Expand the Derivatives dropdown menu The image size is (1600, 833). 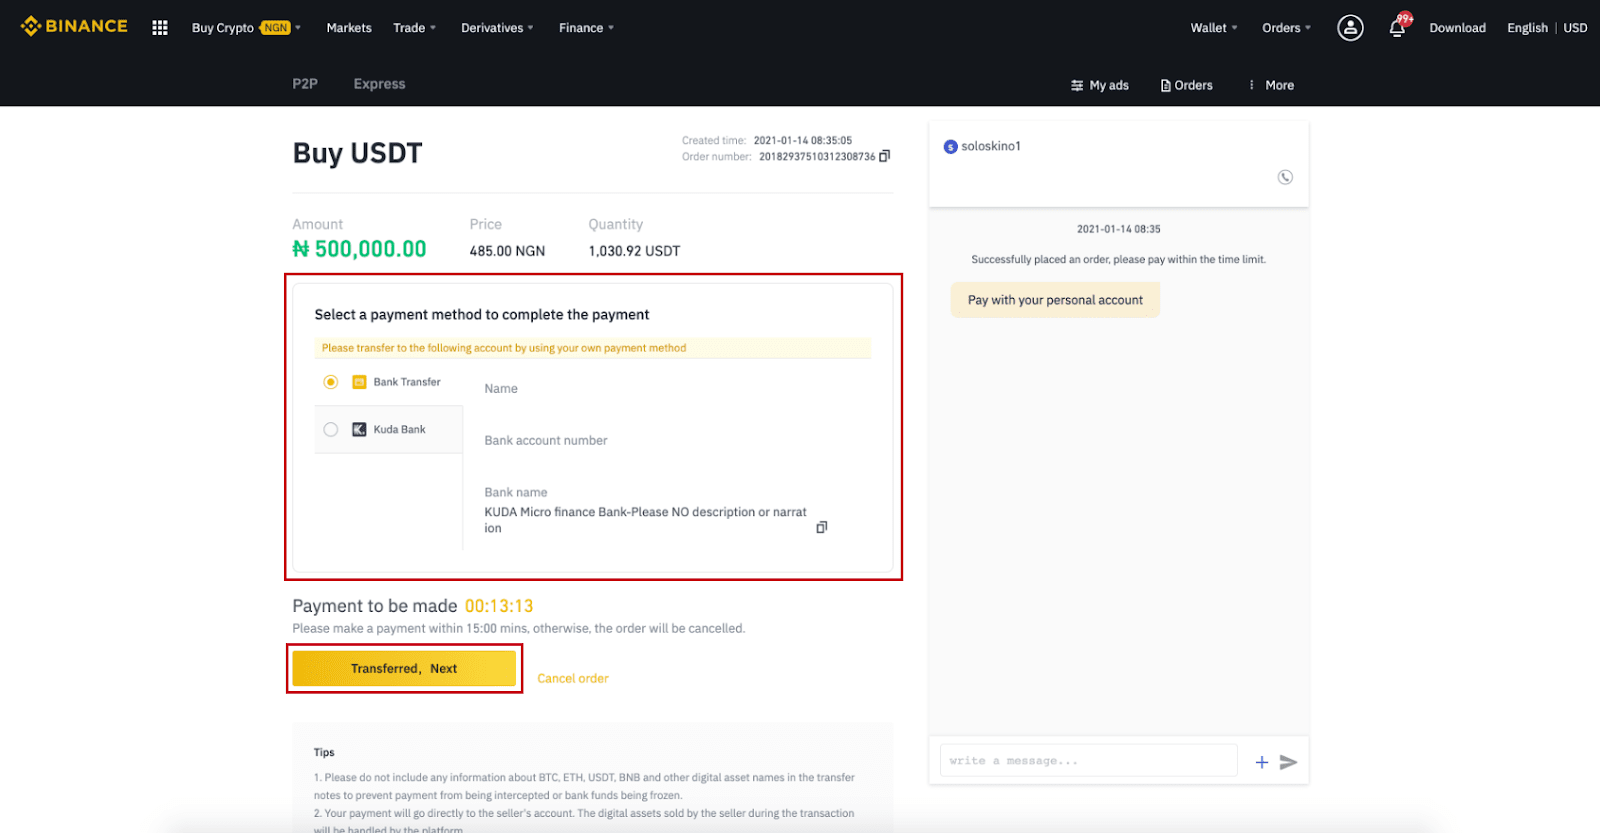[x=497, y=28]
